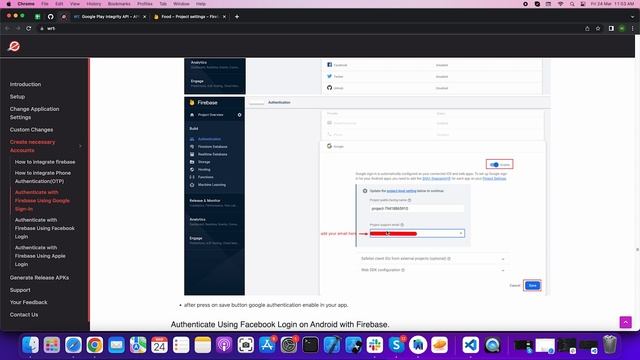Click the red site logo in the header
The image size is (640, 360).
click(x=14, y=46)
